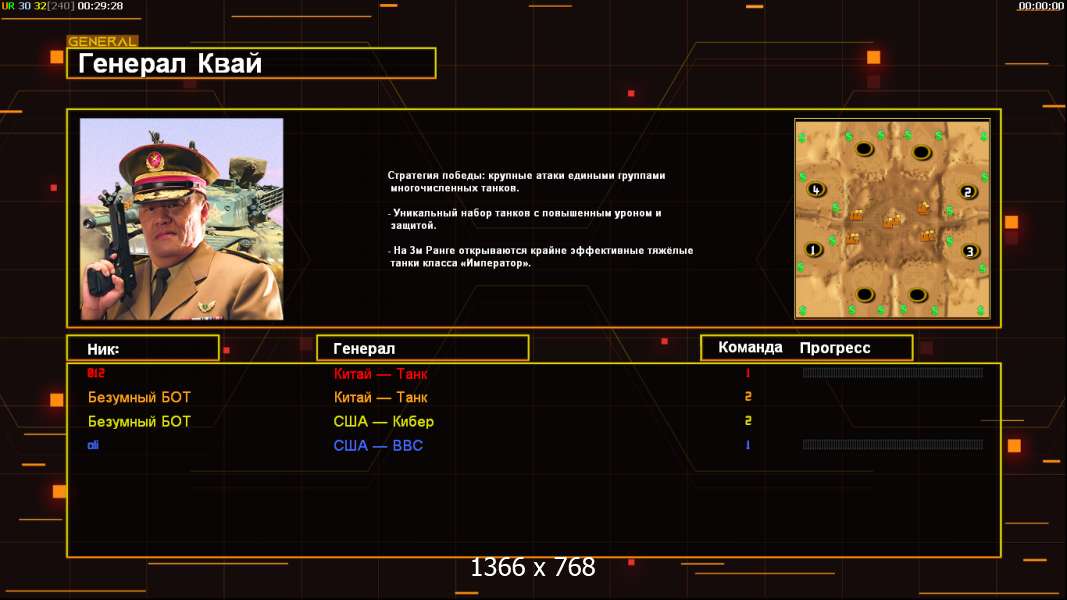Click the supply icon in minimap's top-right corner
The width and height of the screenshot is (1067, 600).
click(983, 136)
